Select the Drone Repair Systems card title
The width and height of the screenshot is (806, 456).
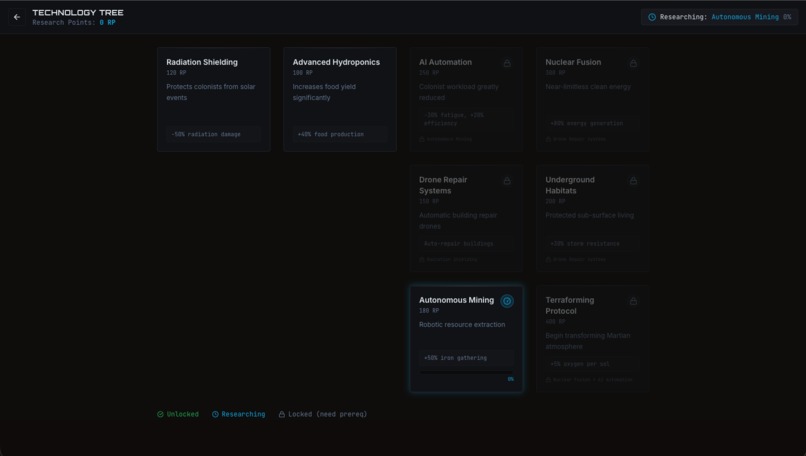click(x=443, y=185)
